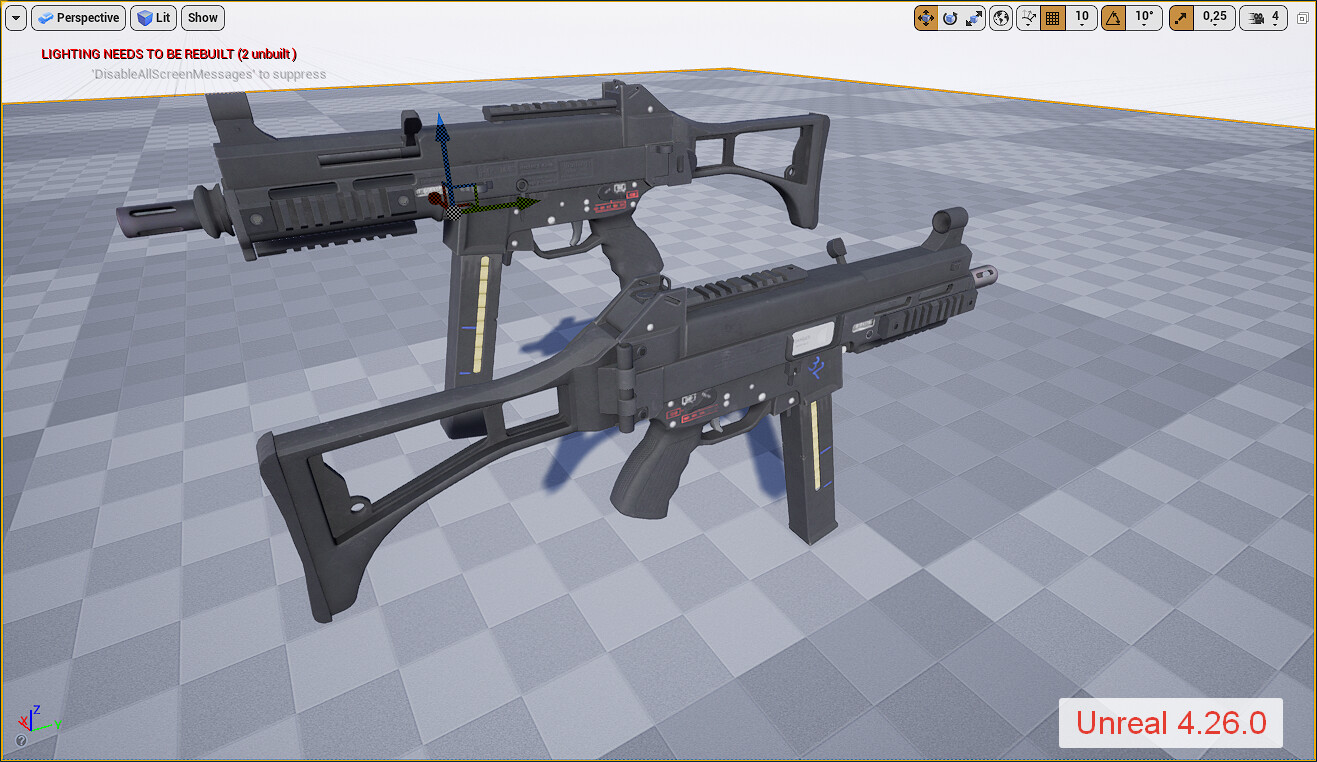Image resolution: width=1317 pixels, height=762 pixels.
Task: Toggle scale snapping
Action: (1182, 17)
